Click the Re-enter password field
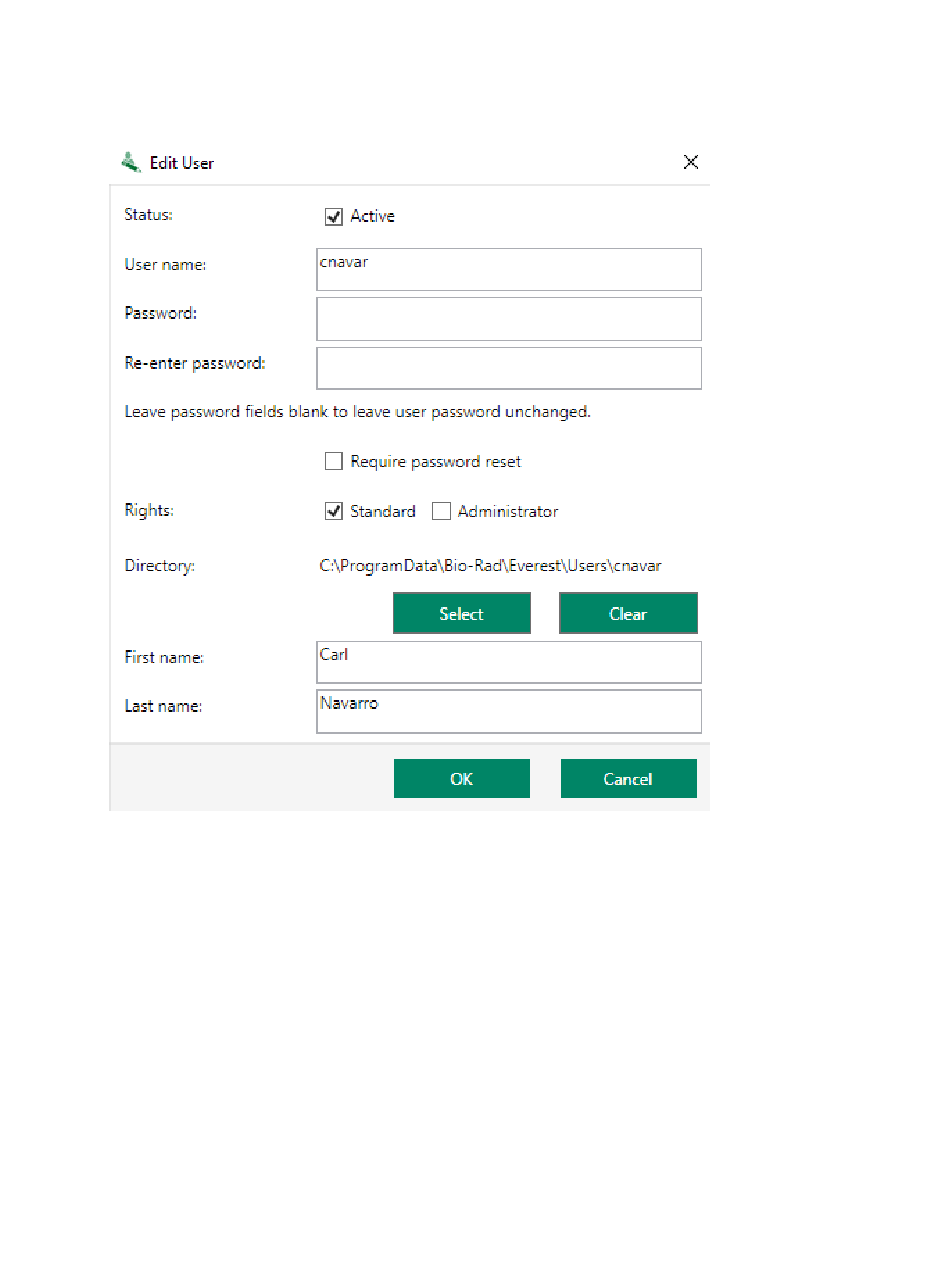The image size is (950, 1284). click(x=509, y=368)
